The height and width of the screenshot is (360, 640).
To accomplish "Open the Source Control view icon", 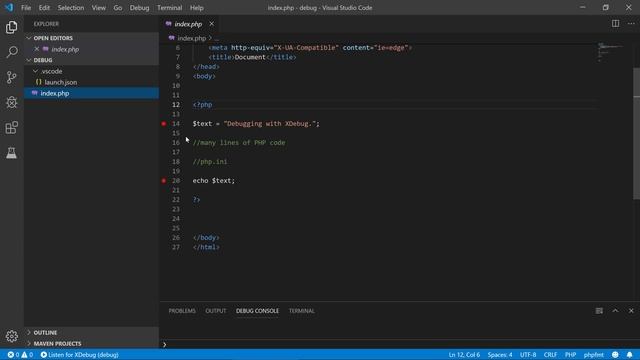I will 11,77.
